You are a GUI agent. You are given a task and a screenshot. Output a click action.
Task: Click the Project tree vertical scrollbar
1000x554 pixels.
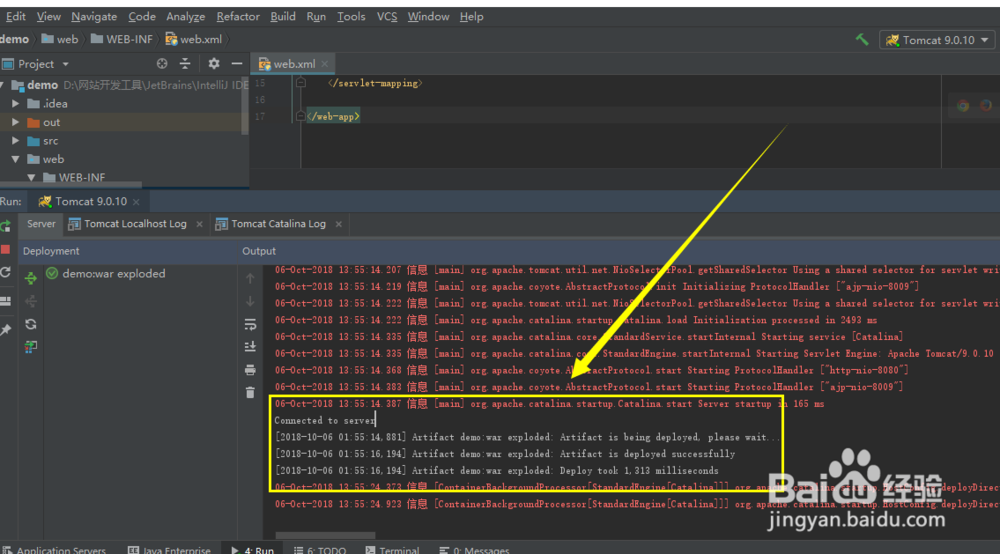tap(245, 106)
